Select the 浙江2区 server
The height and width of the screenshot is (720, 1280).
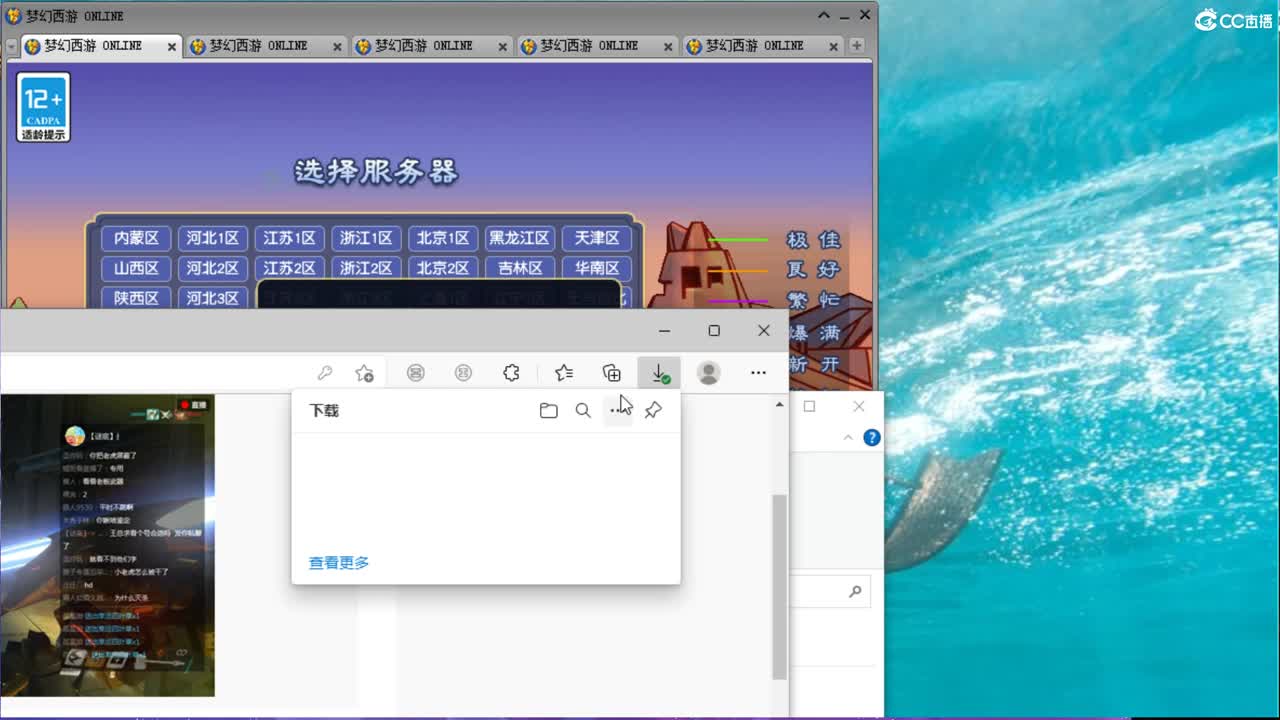click(x=366, y=268)
